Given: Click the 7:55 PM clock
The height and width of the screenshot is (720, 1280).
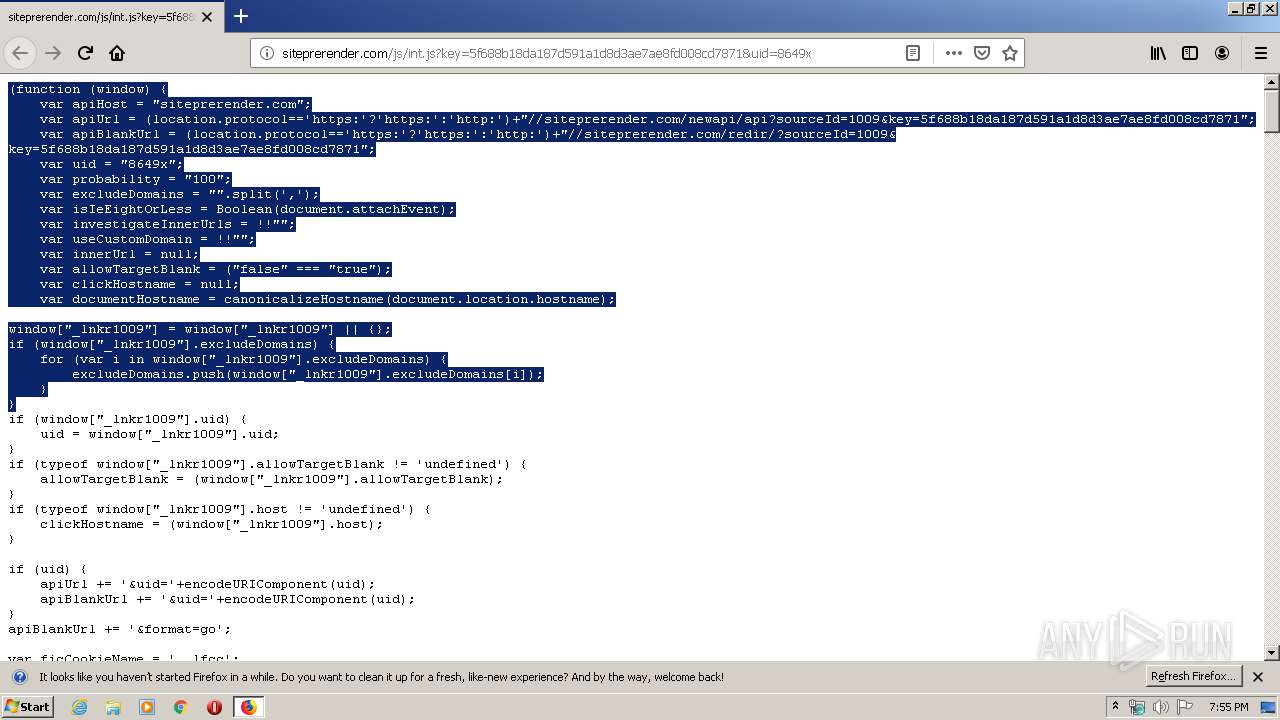Looking at the screenshot, I should point(1228,707).
